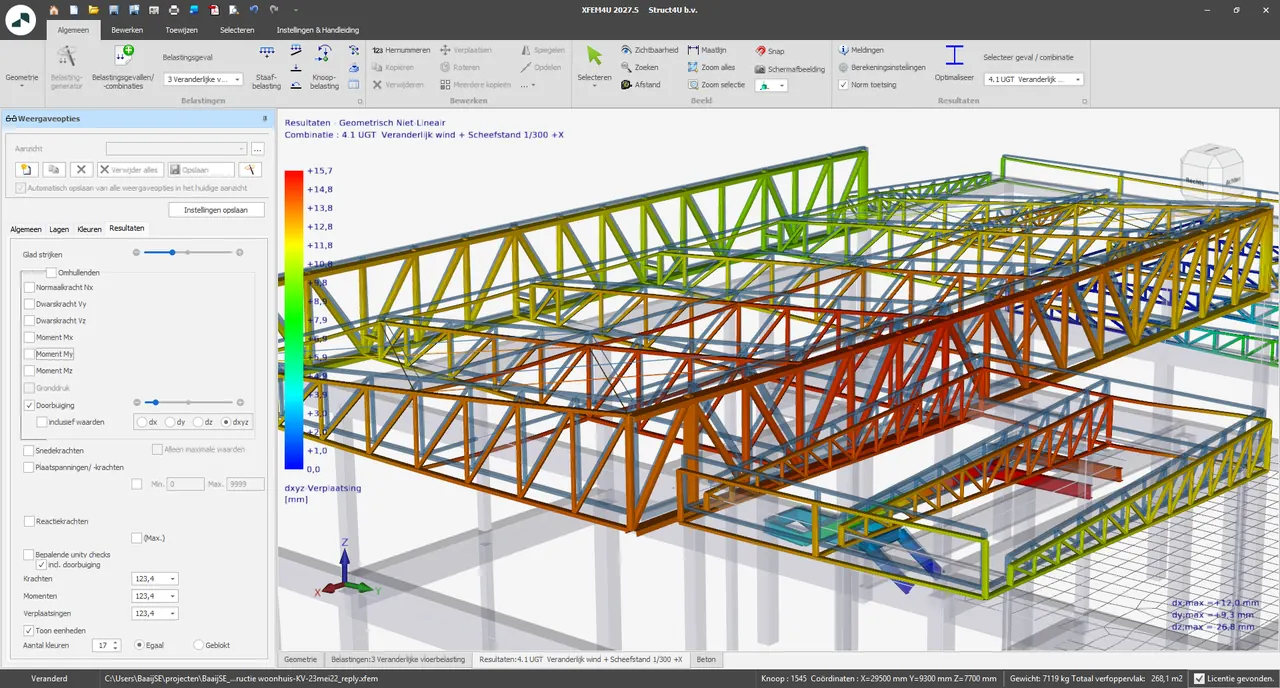
Task: Expand Belastingen group dialog launcher
Action: 360,101
